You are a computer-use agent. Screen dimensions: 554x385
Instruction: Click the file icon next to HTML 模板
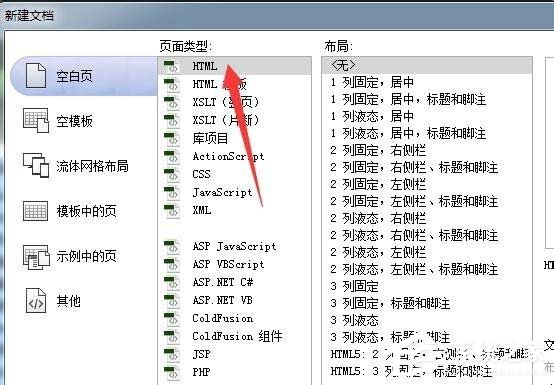click(172, 84)
